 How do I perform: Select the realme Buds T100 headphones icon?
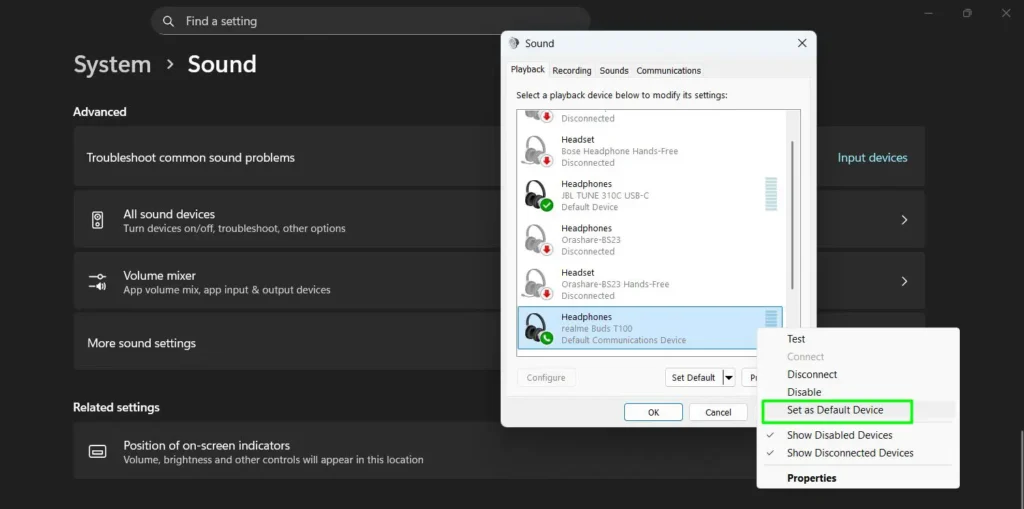[537, 329]
